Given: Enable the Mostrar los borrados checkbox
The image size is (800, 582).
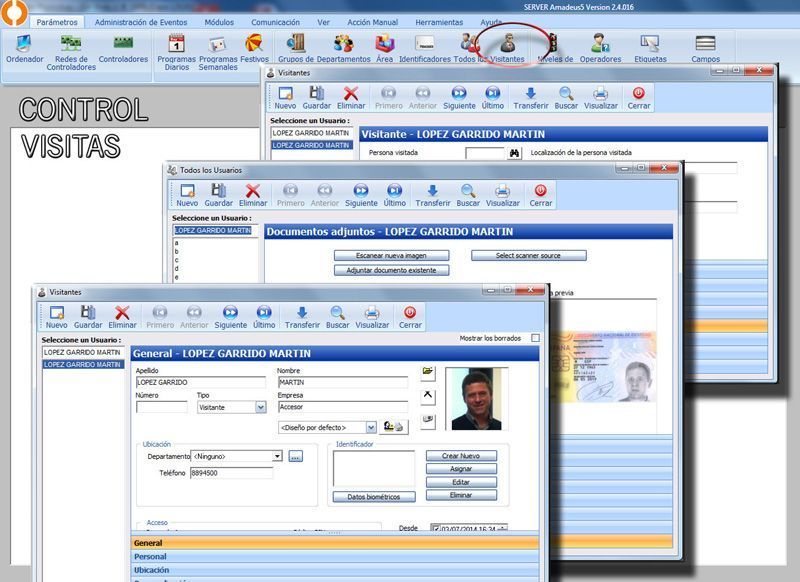Looking at the screenshot, I should point(535,338).
